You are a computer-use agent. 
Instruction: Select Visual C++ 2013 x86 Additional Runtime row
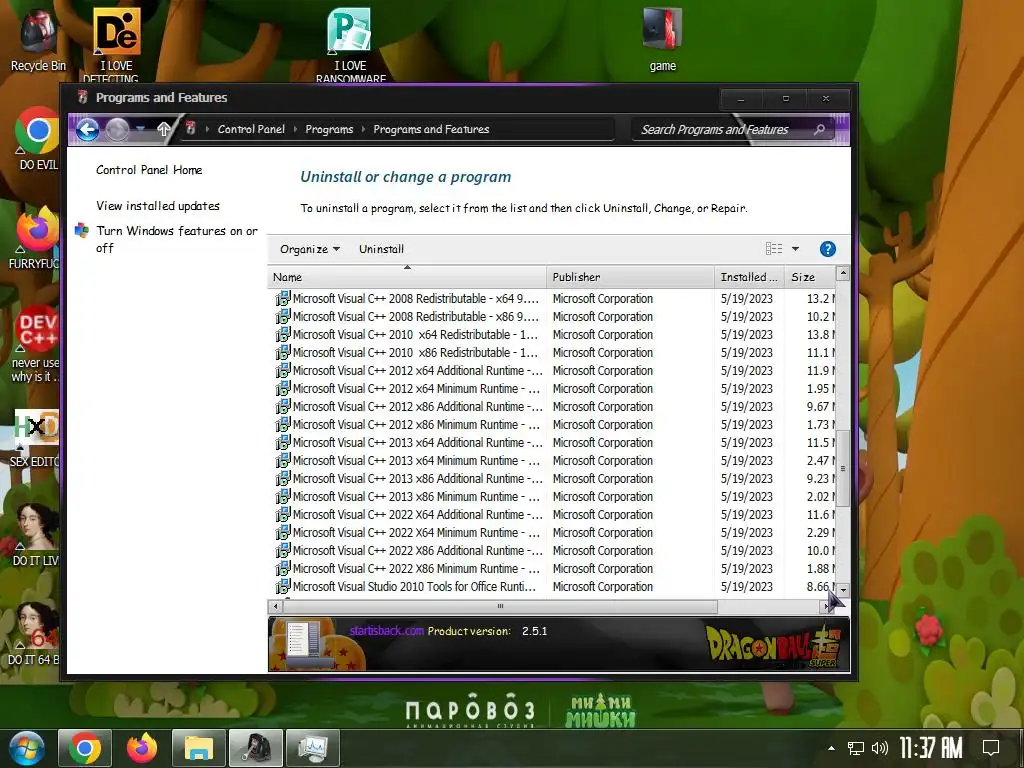551,479
